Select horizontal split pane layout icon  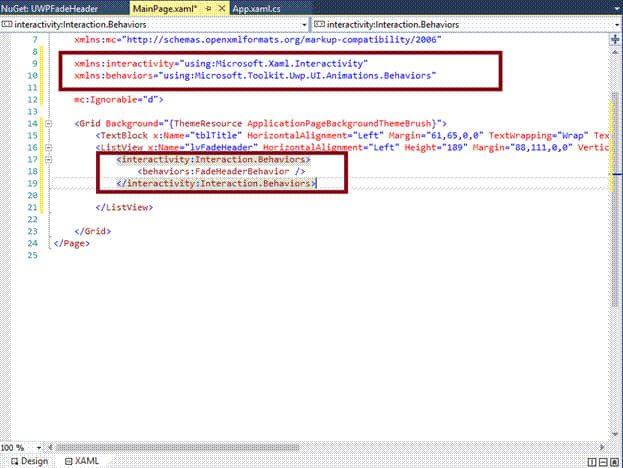pos(603,462)
